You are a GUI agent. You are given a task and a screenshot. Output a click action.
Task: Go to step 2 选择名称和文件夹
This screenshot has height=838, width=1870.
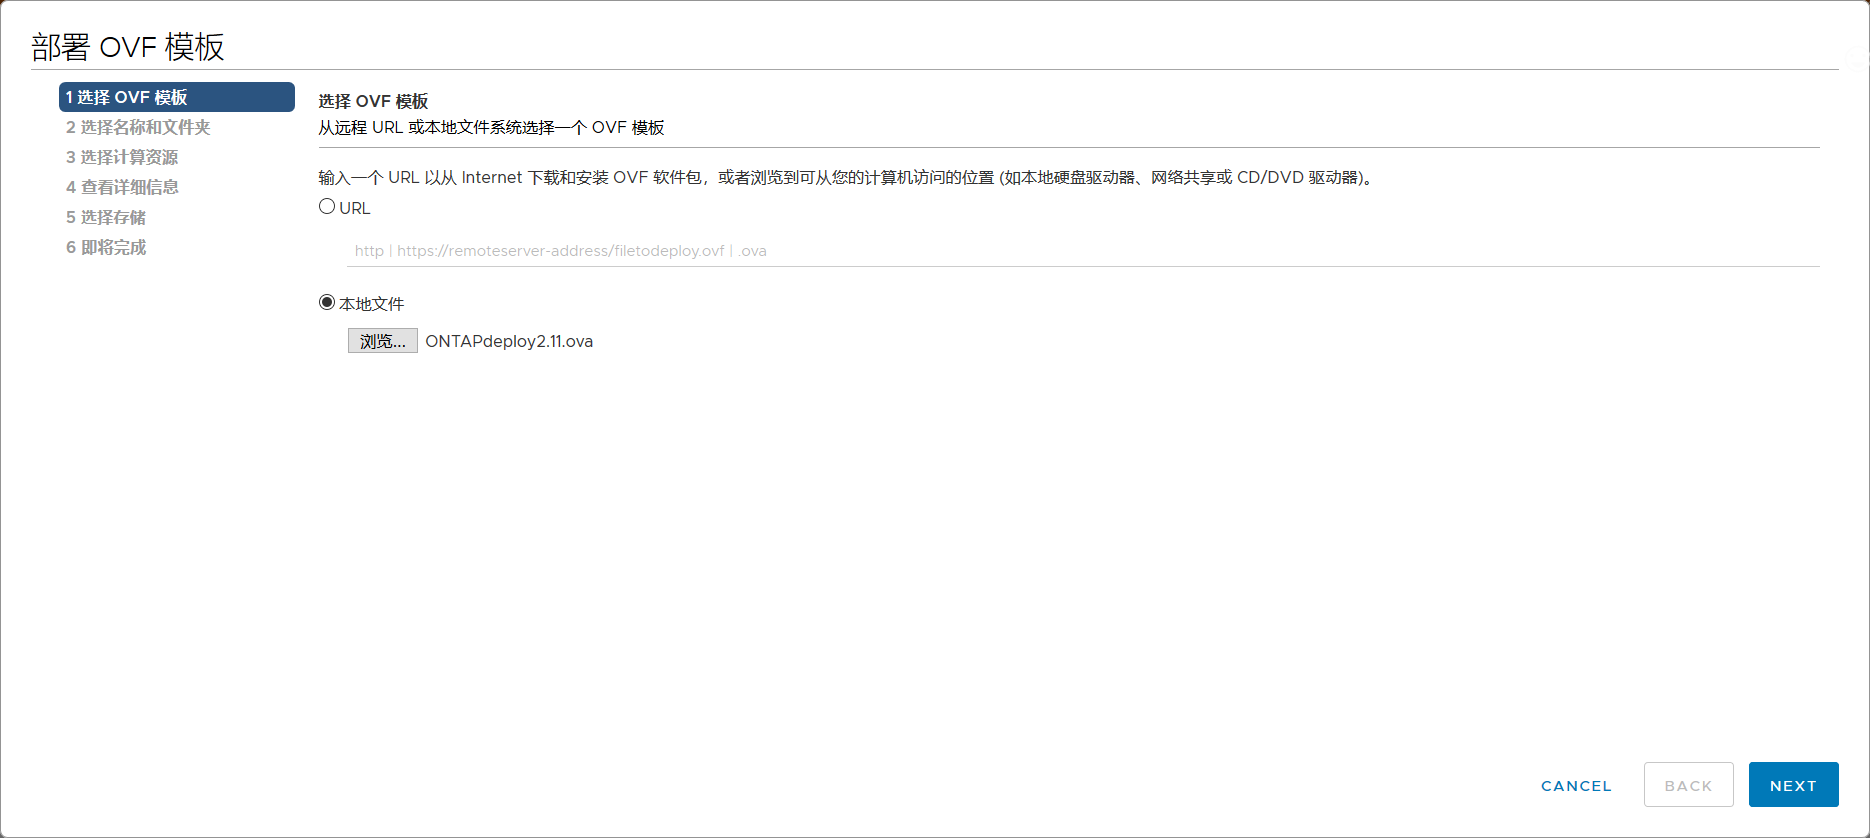(x=138, y=127)
